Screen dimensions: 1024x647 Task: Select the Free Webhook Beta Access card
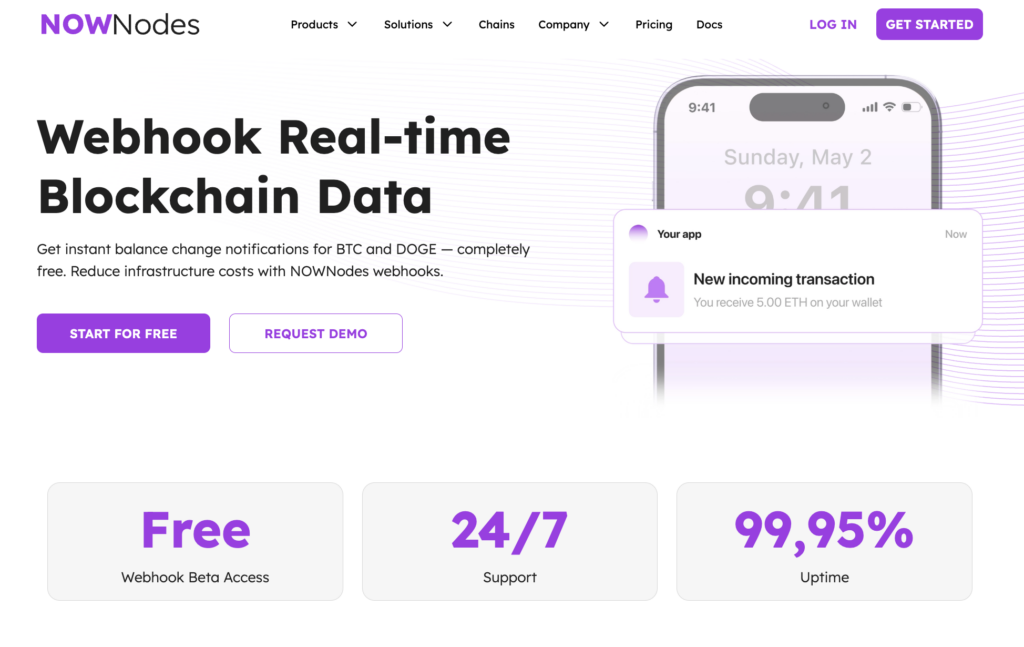[195, 541]
